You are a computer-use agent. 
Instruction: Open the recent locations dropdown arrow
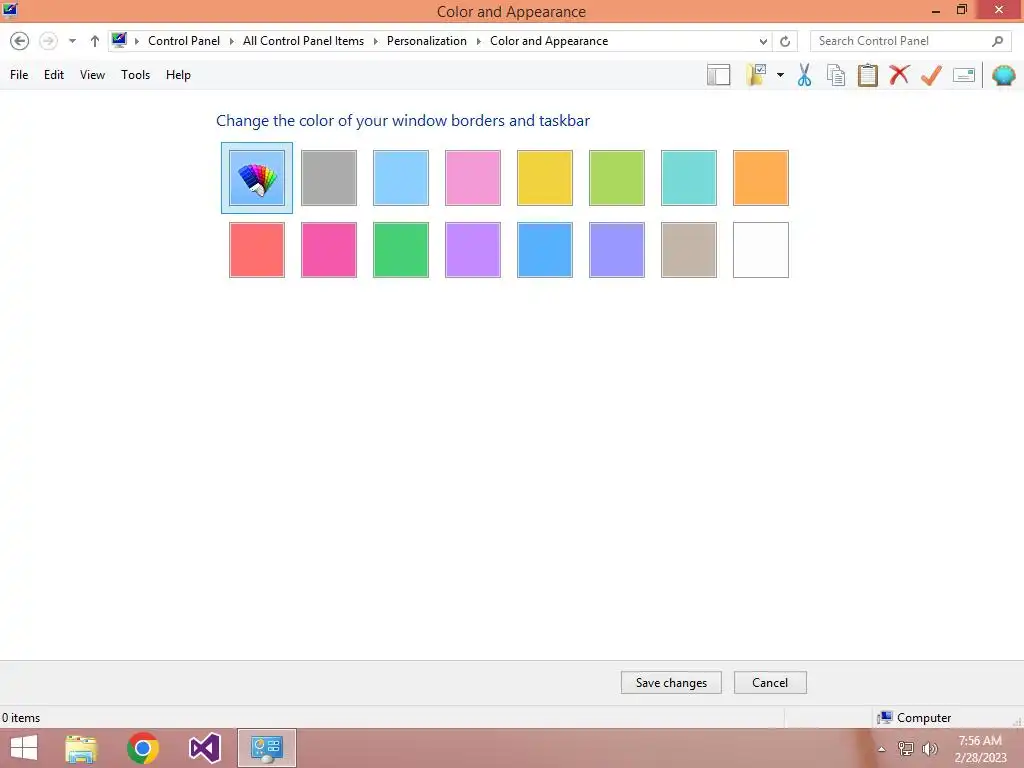(72, 41)
